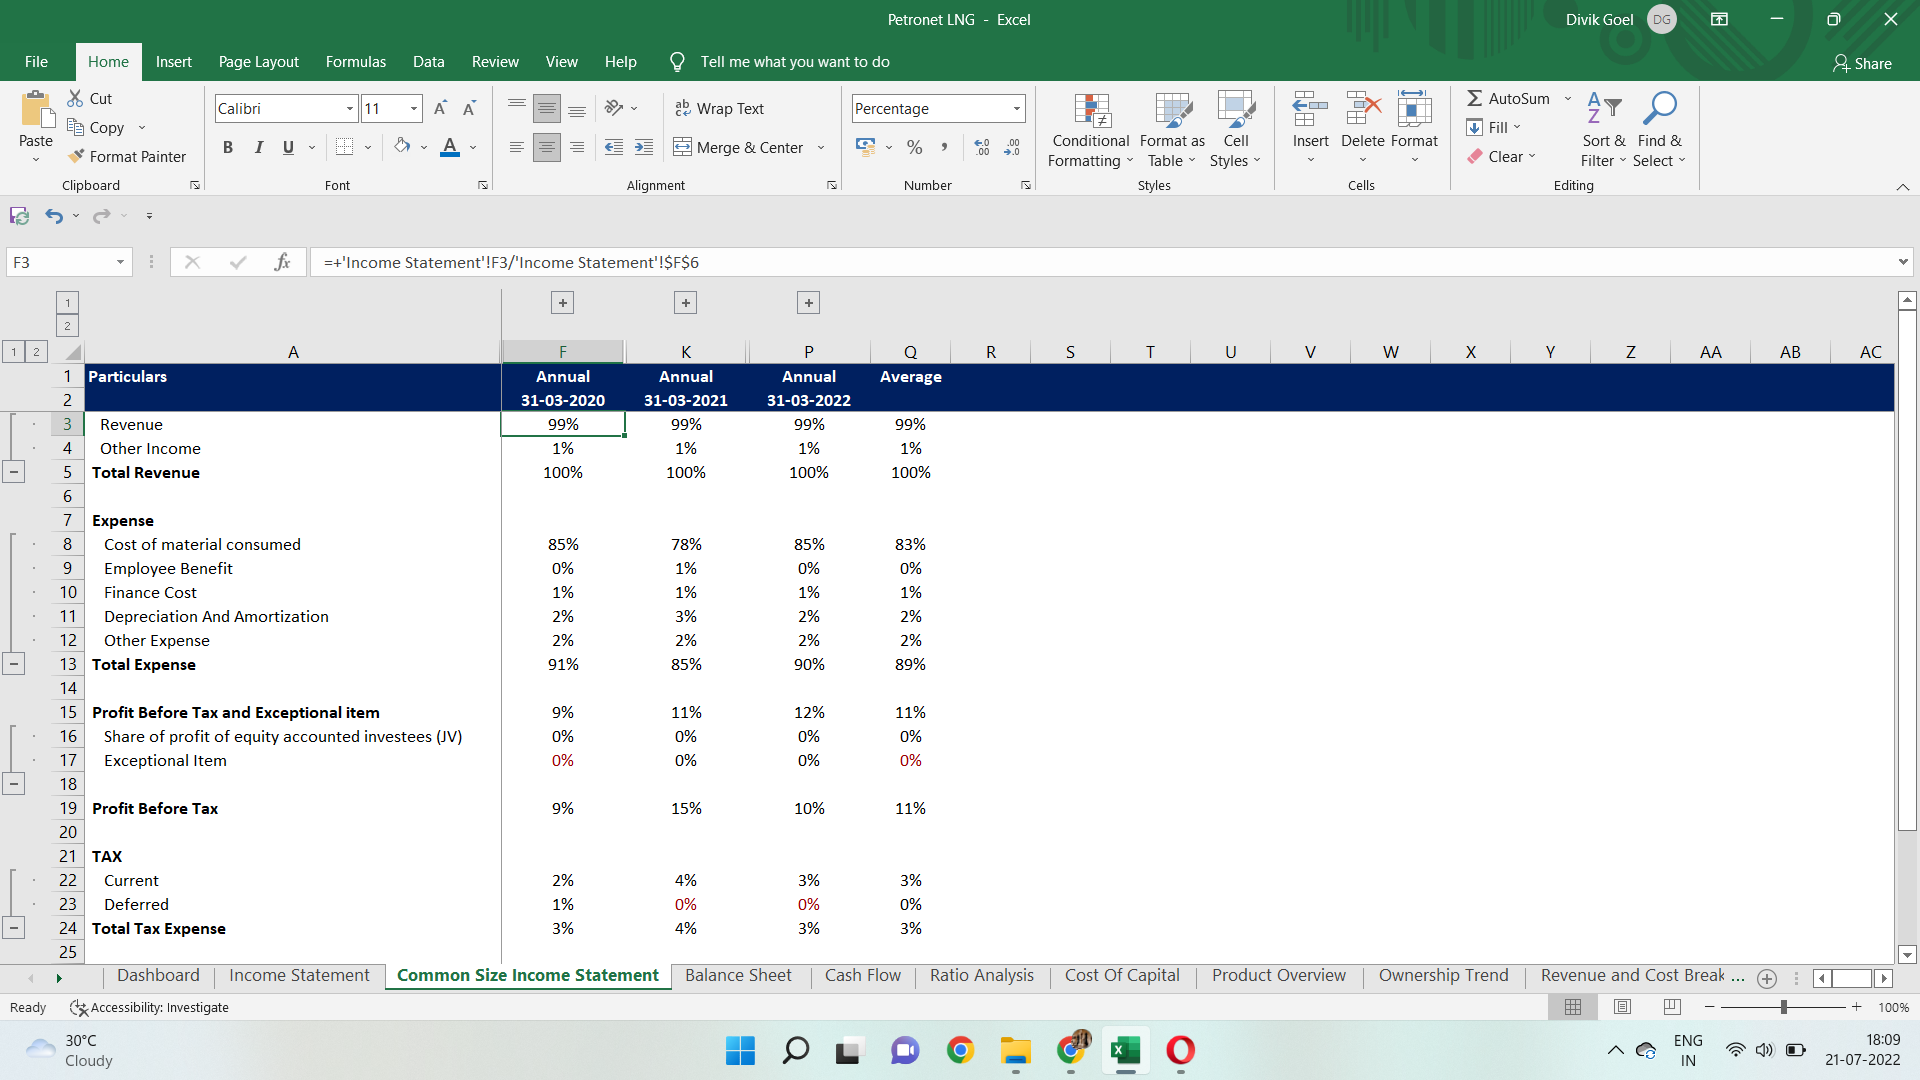Click the Paste clipboard icon
Screen dimensions: 1920x1080
pyautogui.click(x=36, y=110)
